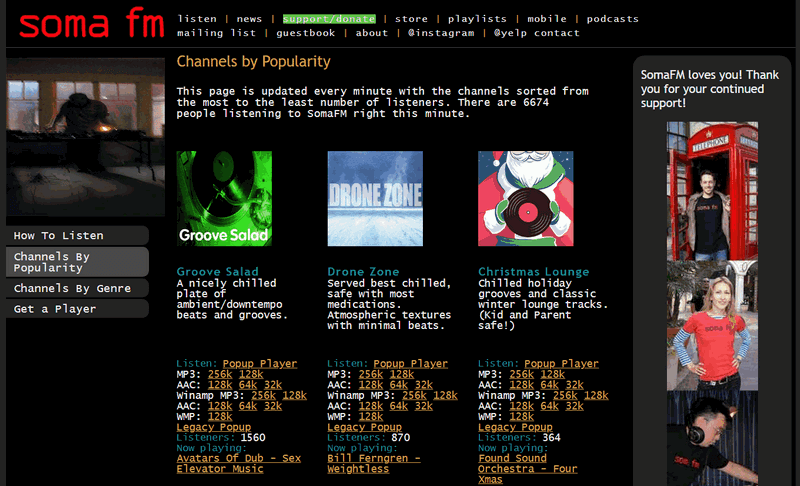Click the Christmas Lounge title link
The image size is (800, 486).
pos(534,272)
